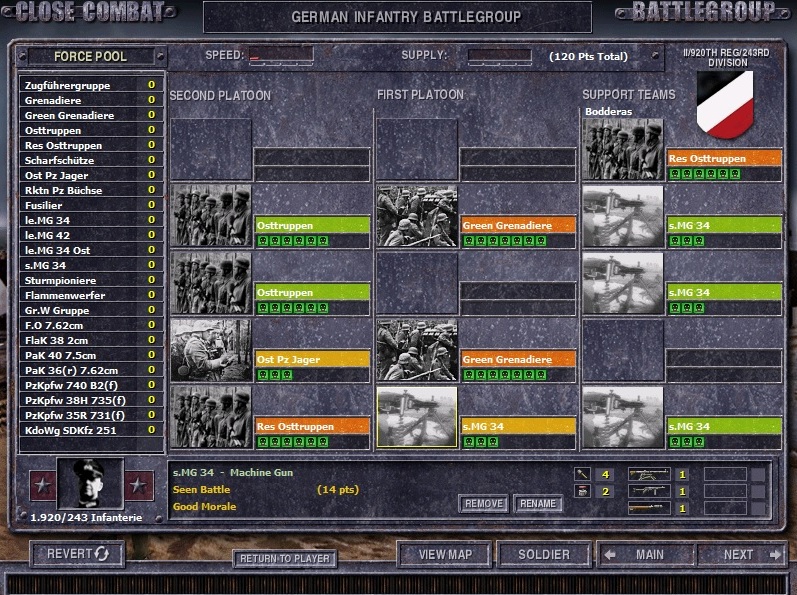Click the German Infantry Battlegroup title
Image resolution: width=797 pixels, height=595 pixels.
pyautogui.click(x=406, y=17)
